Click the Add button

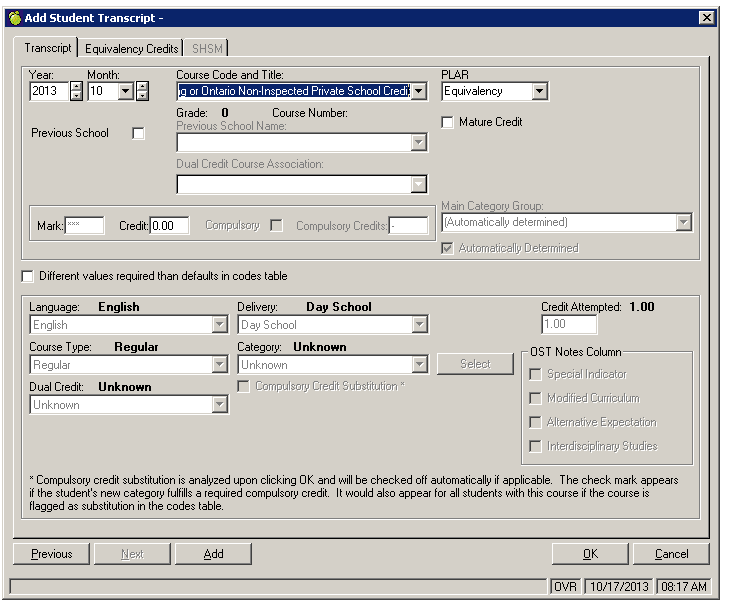[x=213, y=554]
